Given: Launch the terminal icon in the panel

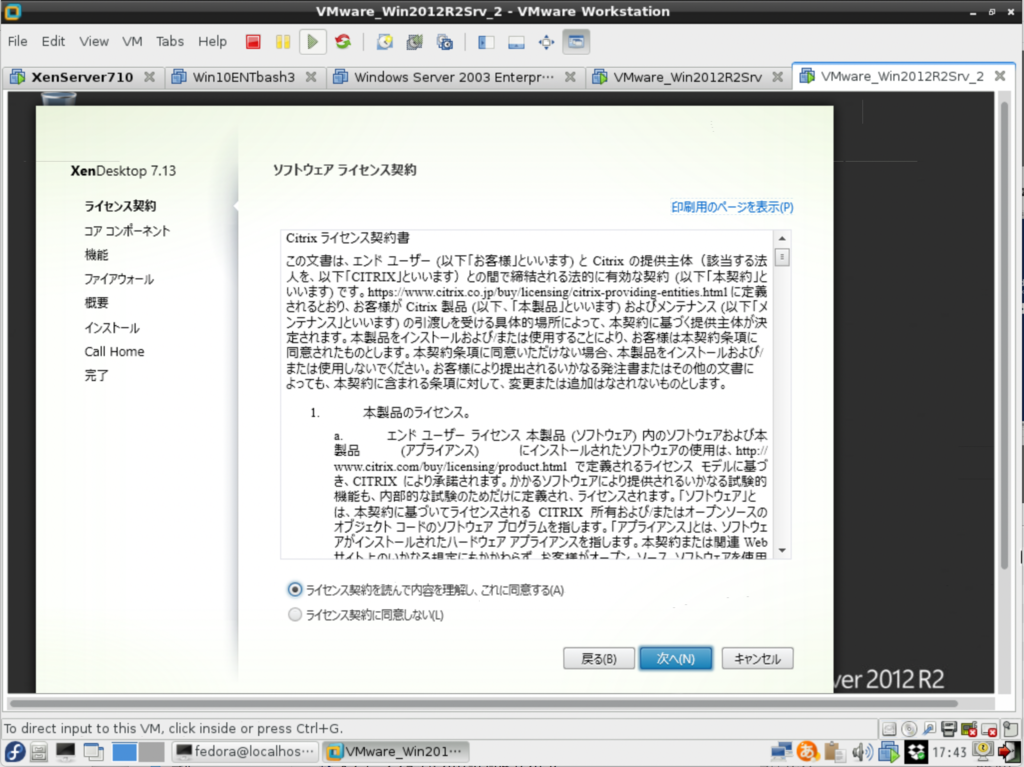Looking at the screenshot, I should [x=65, y=753].
